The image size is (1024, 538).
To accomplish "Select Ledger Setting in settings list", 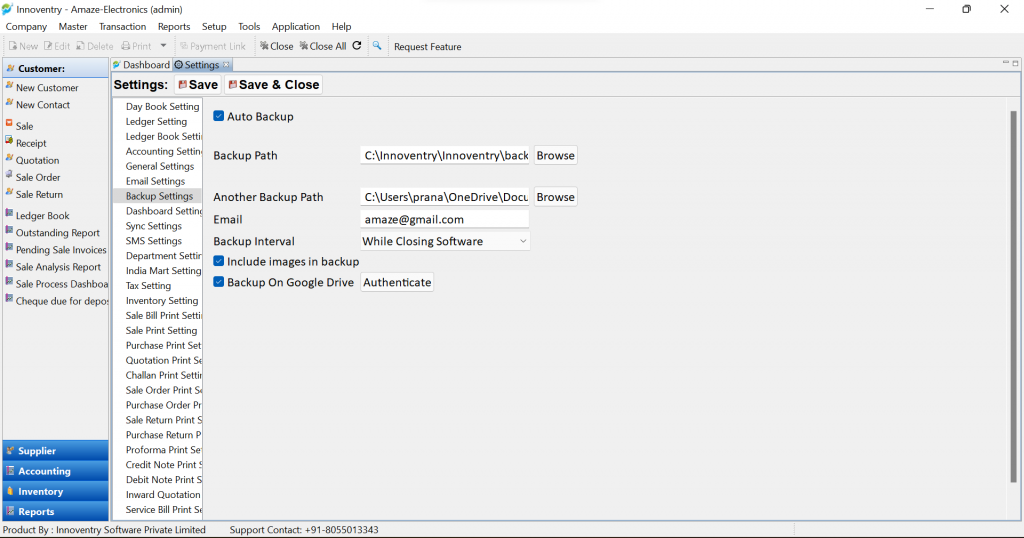I will click(x=156, y=121).
